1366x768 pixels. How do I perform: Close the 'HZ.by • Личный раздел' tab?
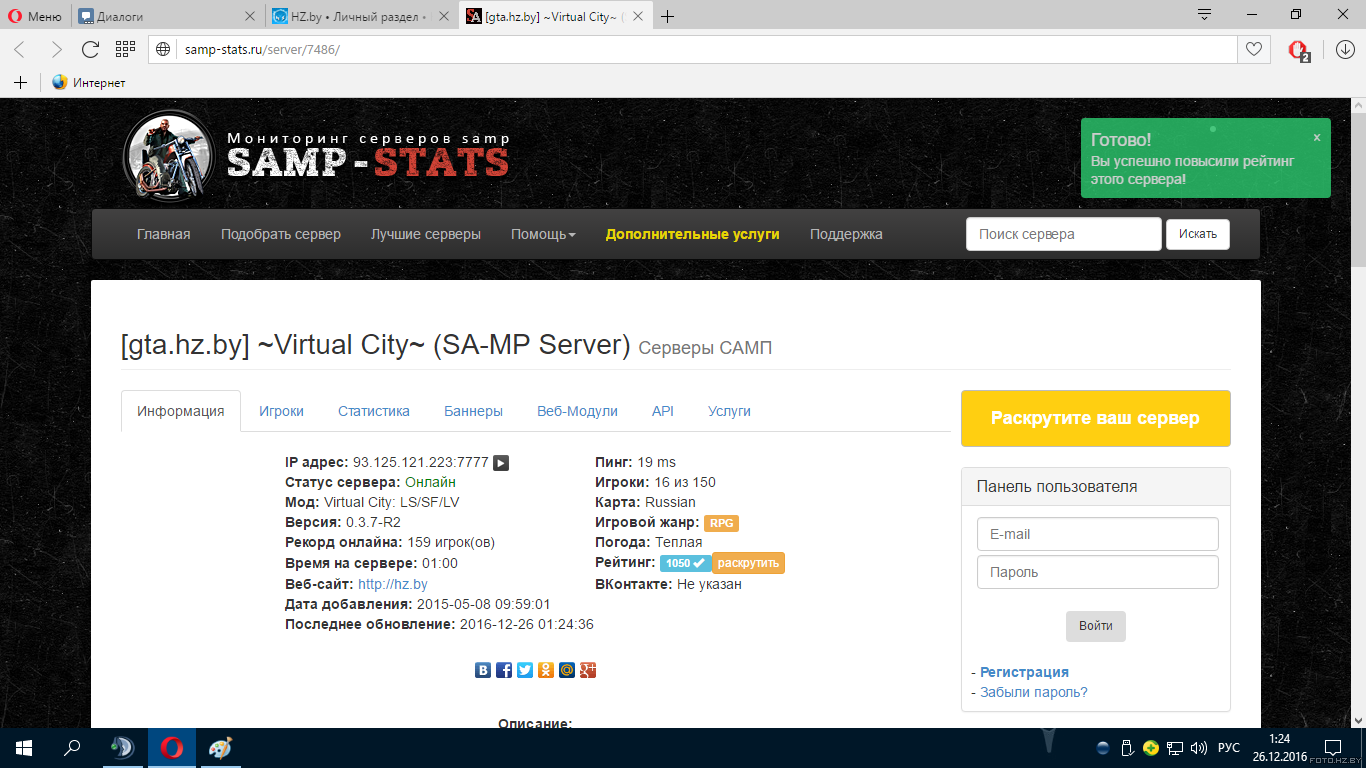[445, 16]
